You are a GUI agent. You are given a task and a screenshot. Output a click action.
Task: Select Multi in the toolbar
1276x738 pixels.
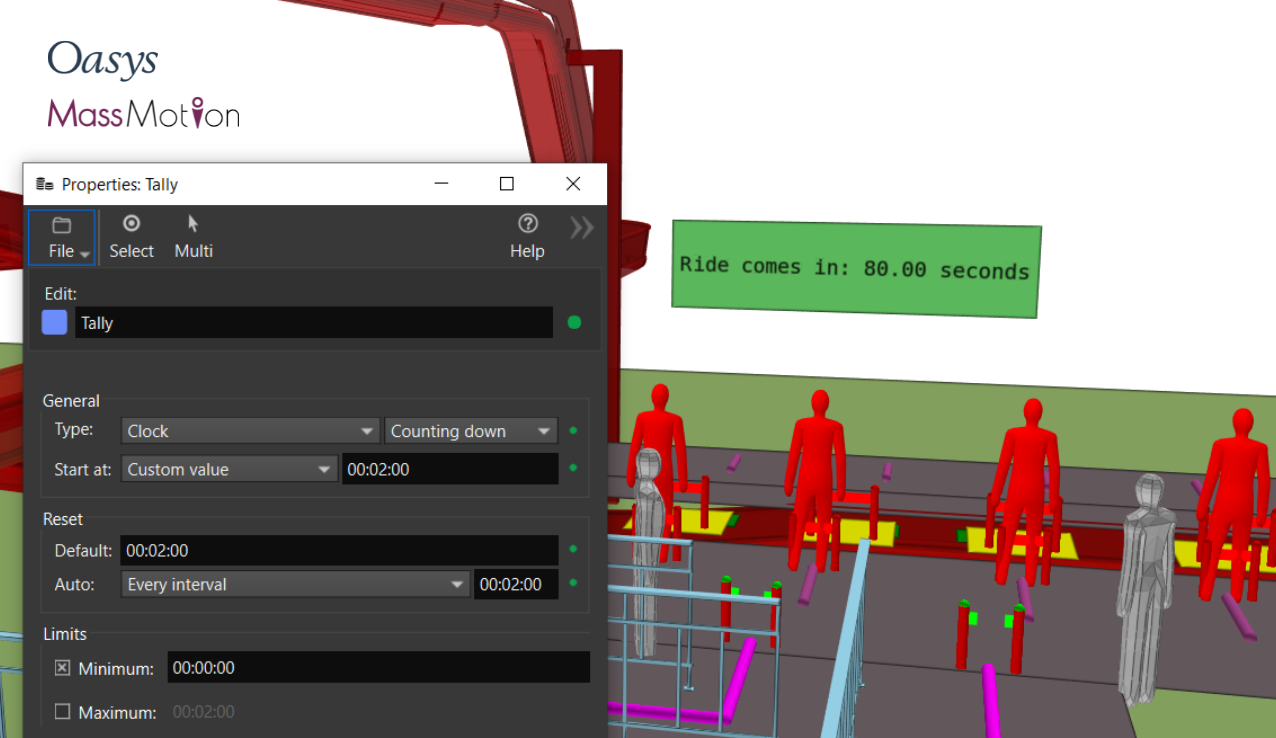193,251
